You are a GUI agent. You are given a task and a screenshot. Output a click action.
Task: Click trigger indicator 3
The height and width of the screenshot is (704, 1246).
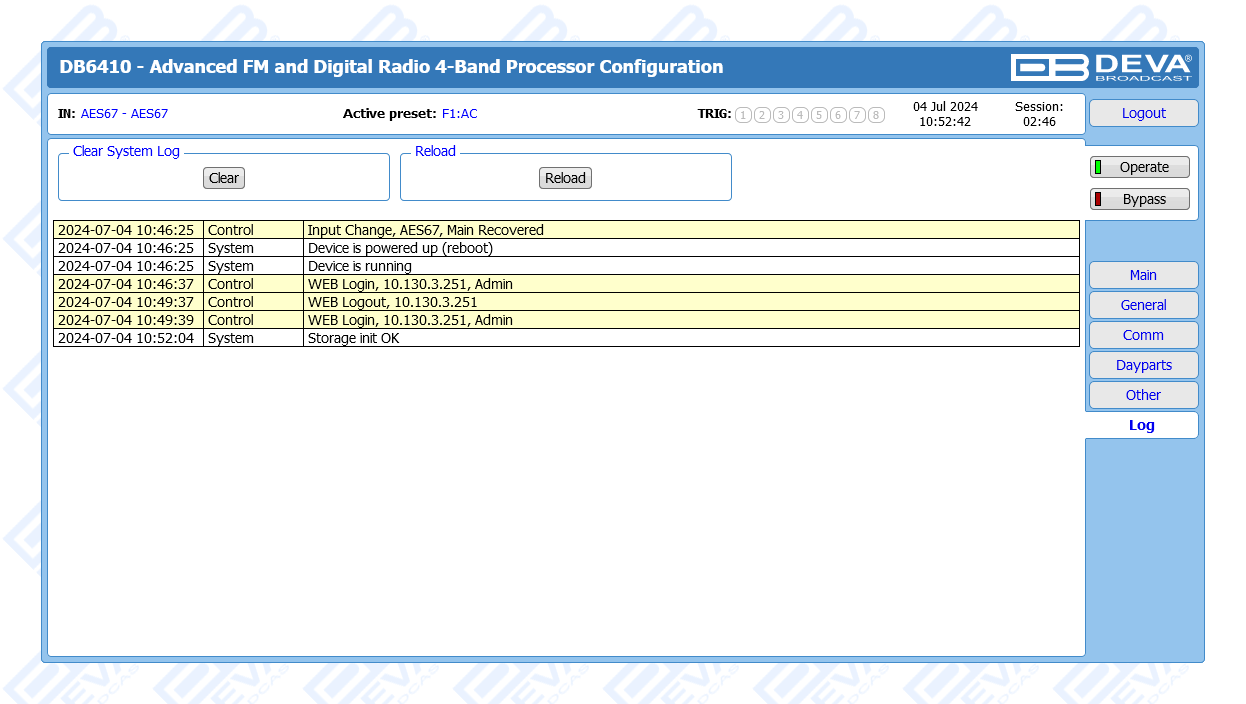781,115
